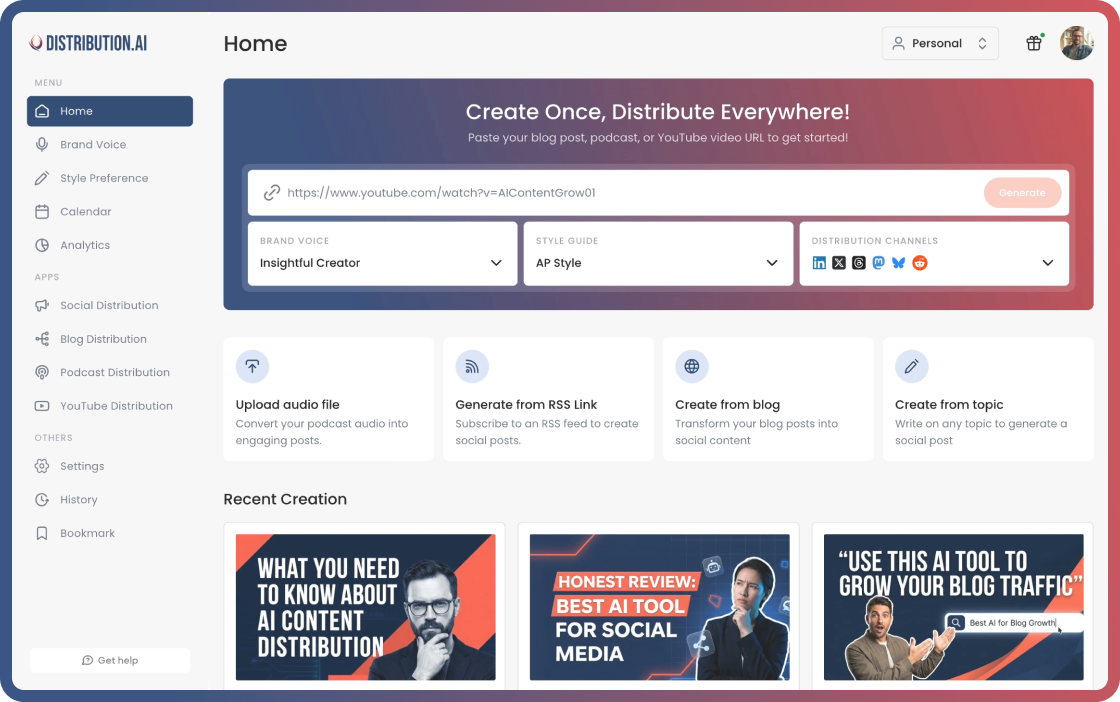Click the link icon in URL field
The width and height of the screenshot is (1120, 702).
271,192
